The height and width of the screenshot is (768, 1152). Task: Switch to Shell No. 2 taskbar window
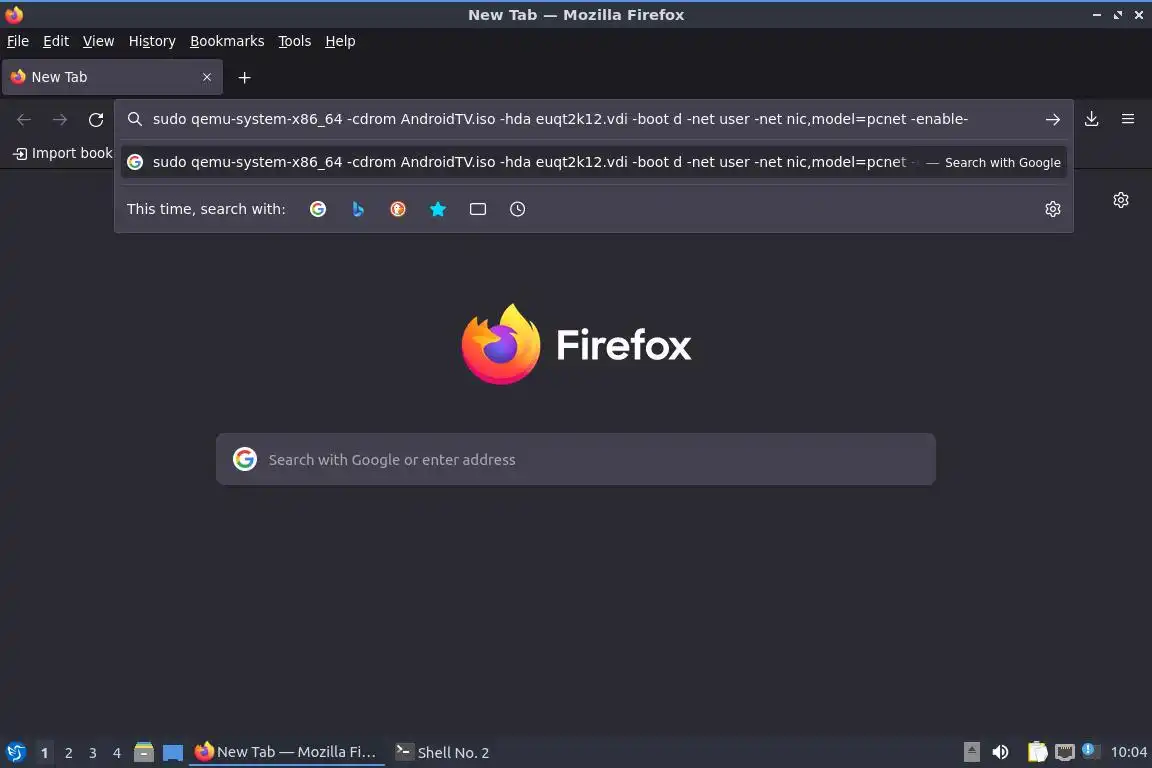click(442, 752)
